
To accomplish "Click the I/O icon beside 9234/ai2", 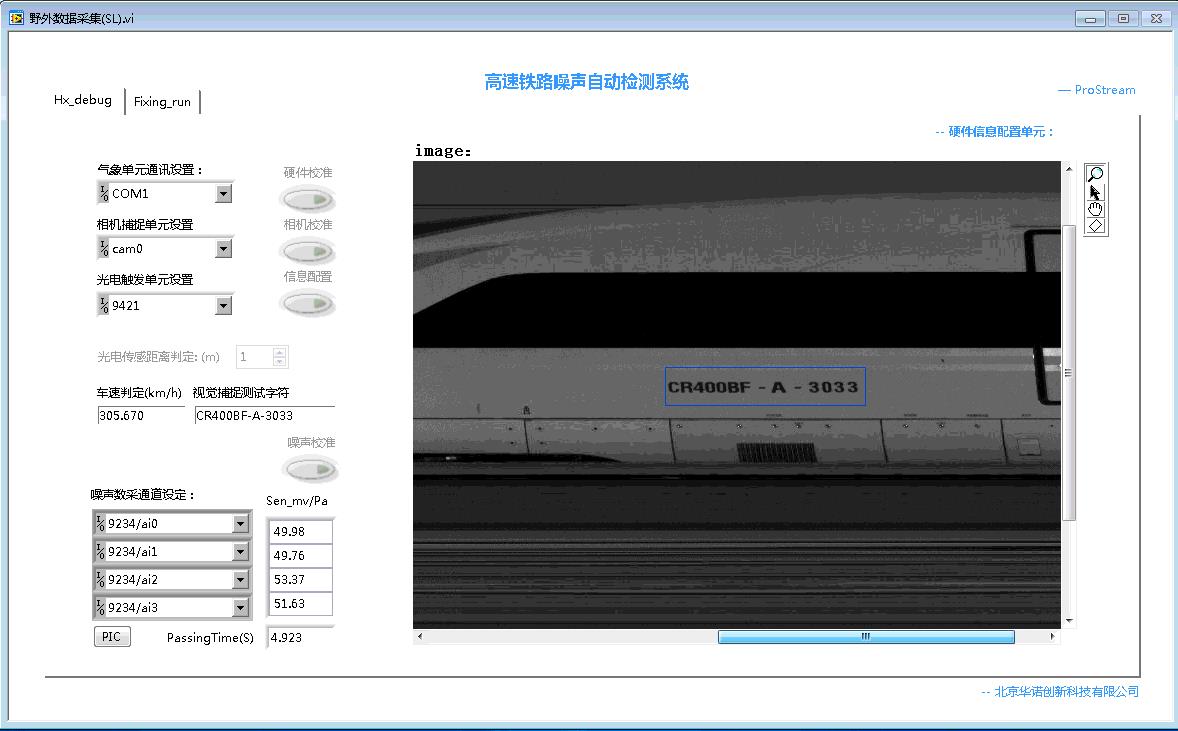I will [x=100, y=578].
